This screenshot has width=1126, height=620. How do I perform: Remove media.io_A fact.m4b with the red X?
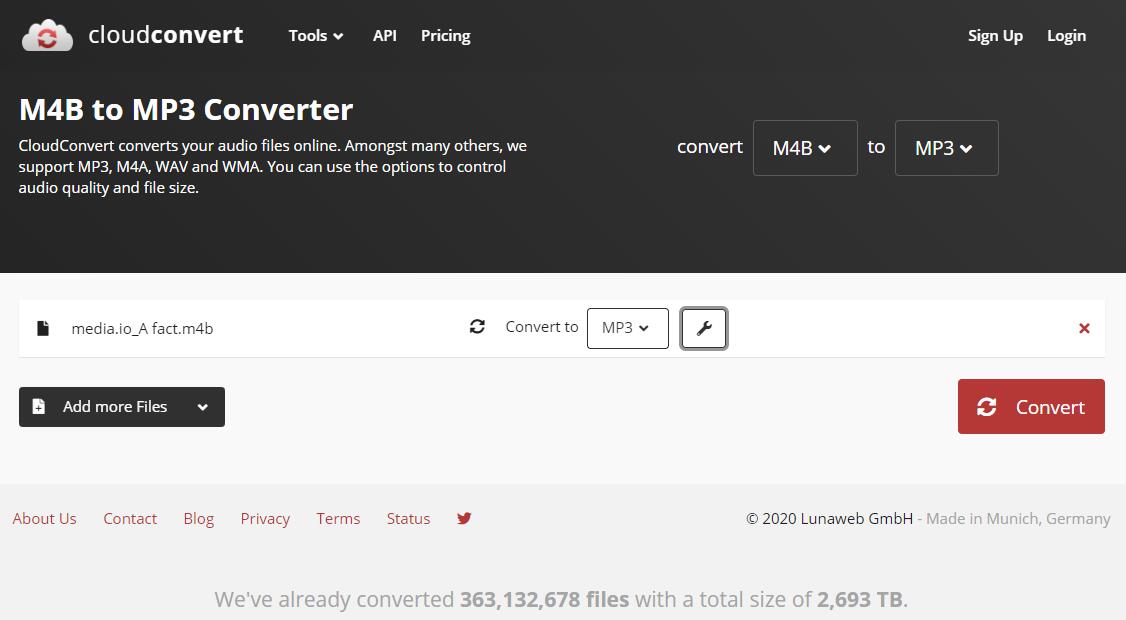point(1084,328)
